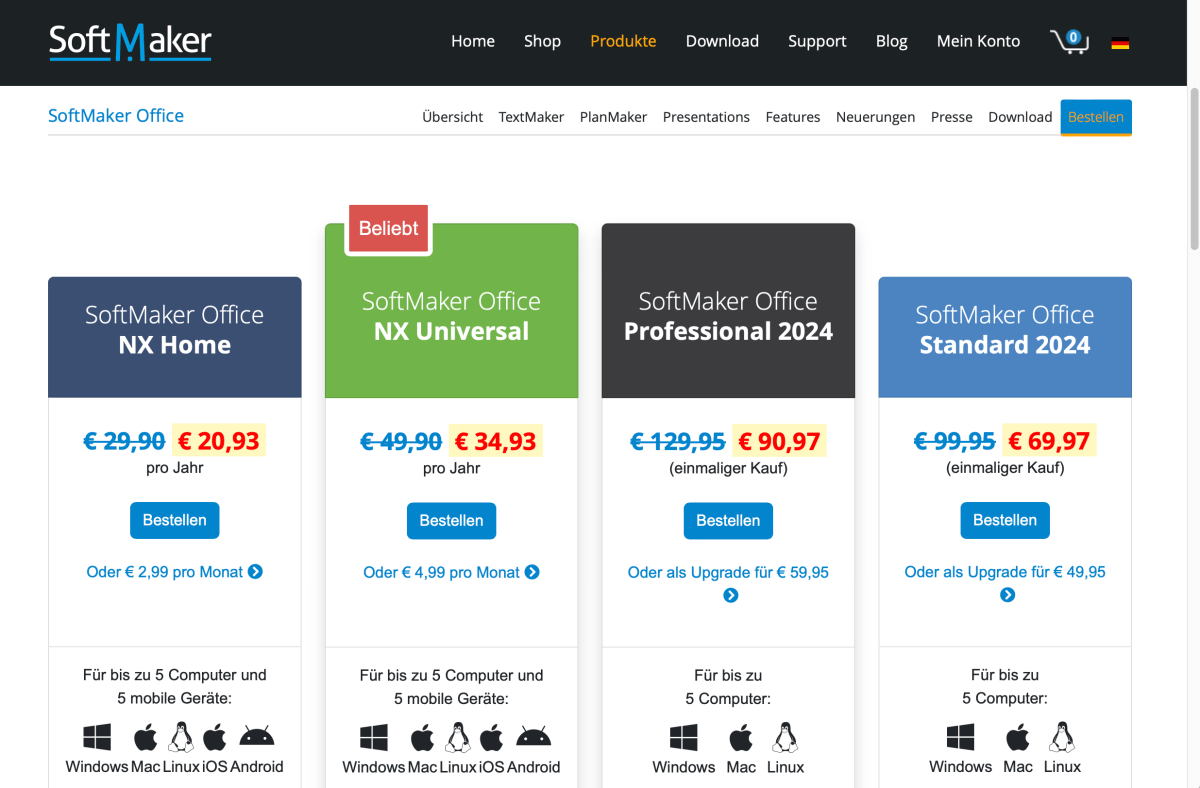
Task: Open the shopping cart icon
Action: 1069,41
